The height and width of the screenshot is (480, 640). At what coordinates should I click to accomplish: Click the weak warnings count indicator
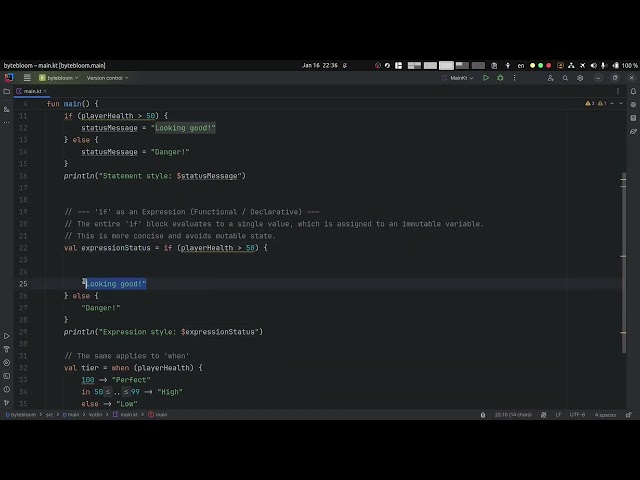tap(602, 104)
